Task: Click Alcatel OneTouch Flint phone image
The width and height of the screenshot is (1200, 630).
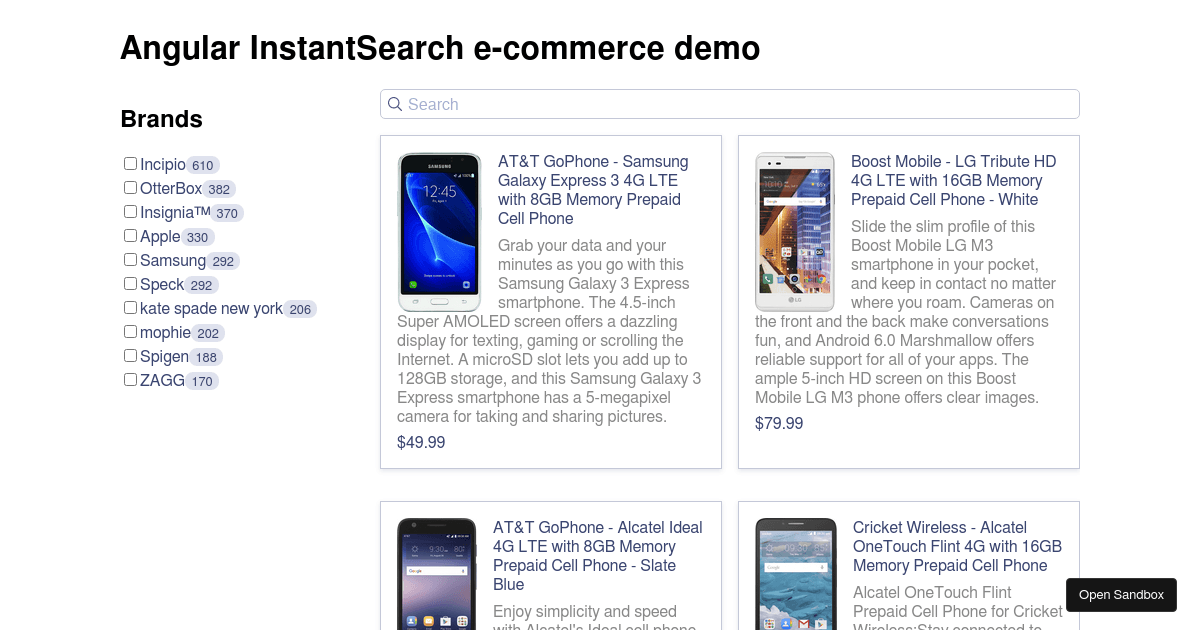Action: click(796, 574)
